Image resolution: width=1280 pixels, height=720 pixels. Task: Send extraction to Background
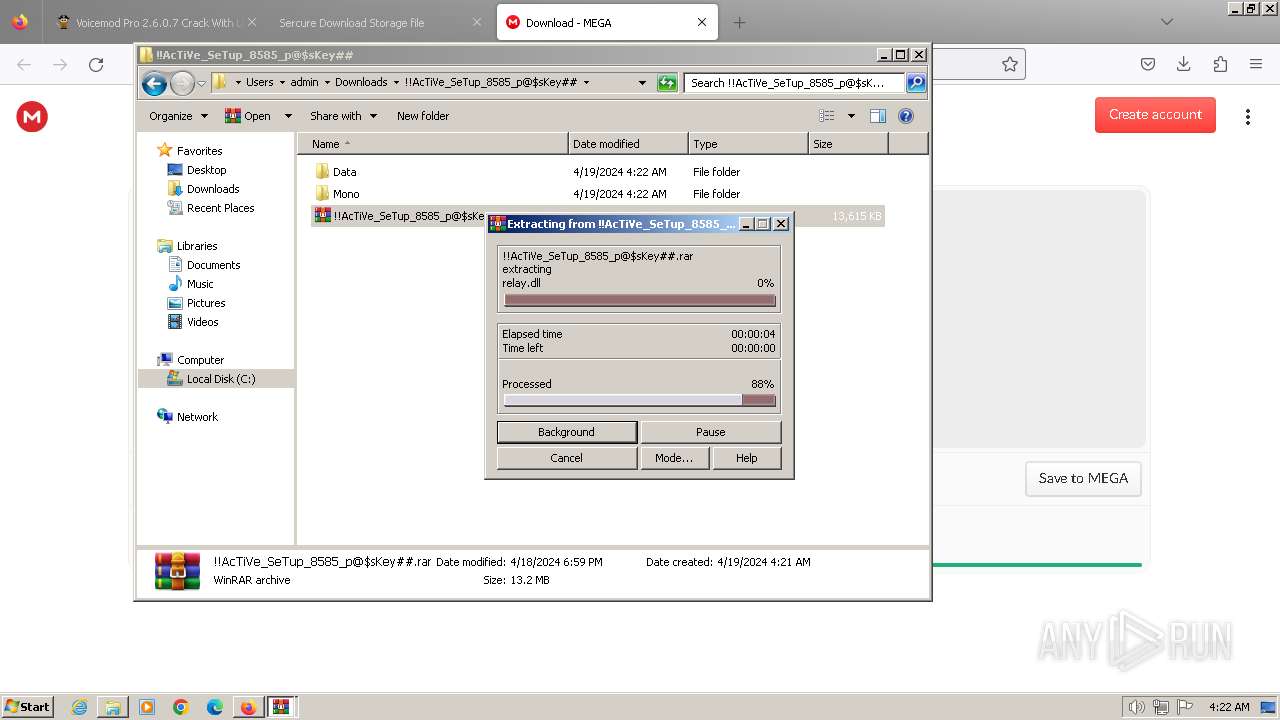[x=567, y=432]
